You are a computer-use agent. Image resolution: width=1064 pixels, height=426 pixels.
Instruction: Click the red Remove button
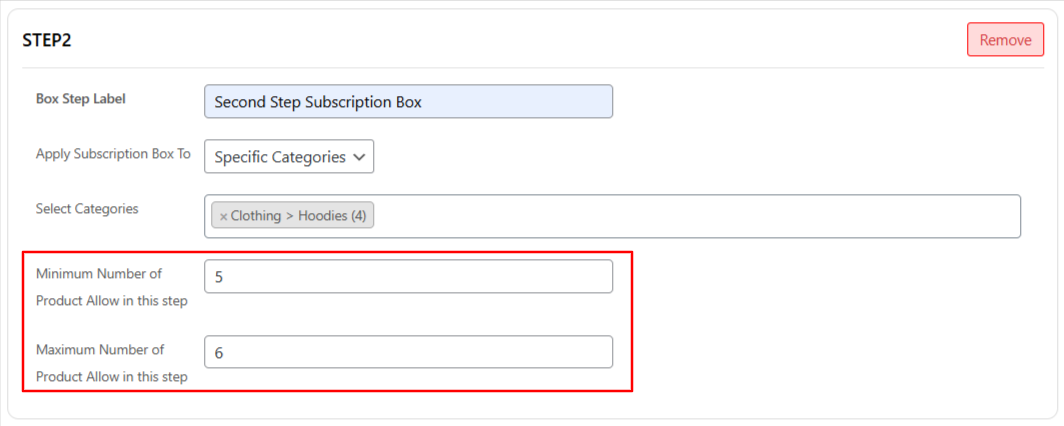1005,40
